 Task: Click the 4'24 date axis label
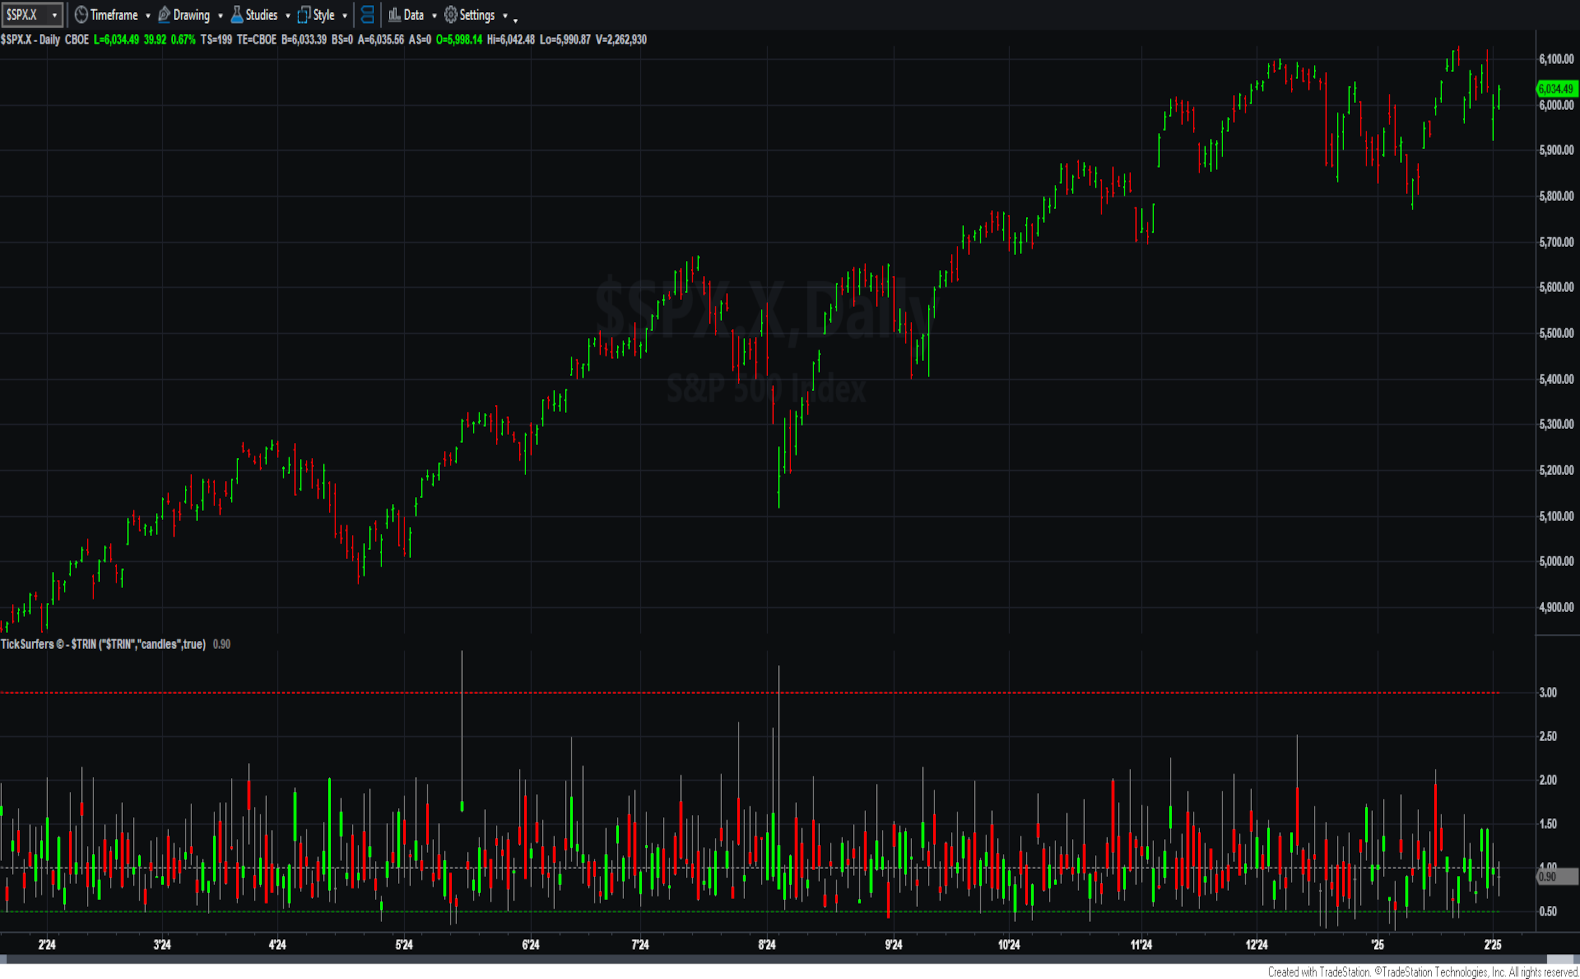coord(278,945)
